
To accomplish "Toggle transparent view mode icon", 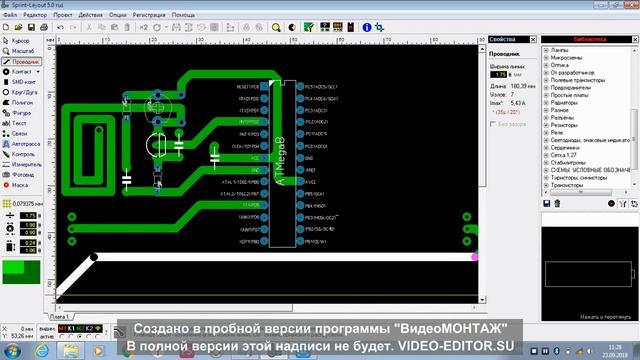I will pos(292,27).
